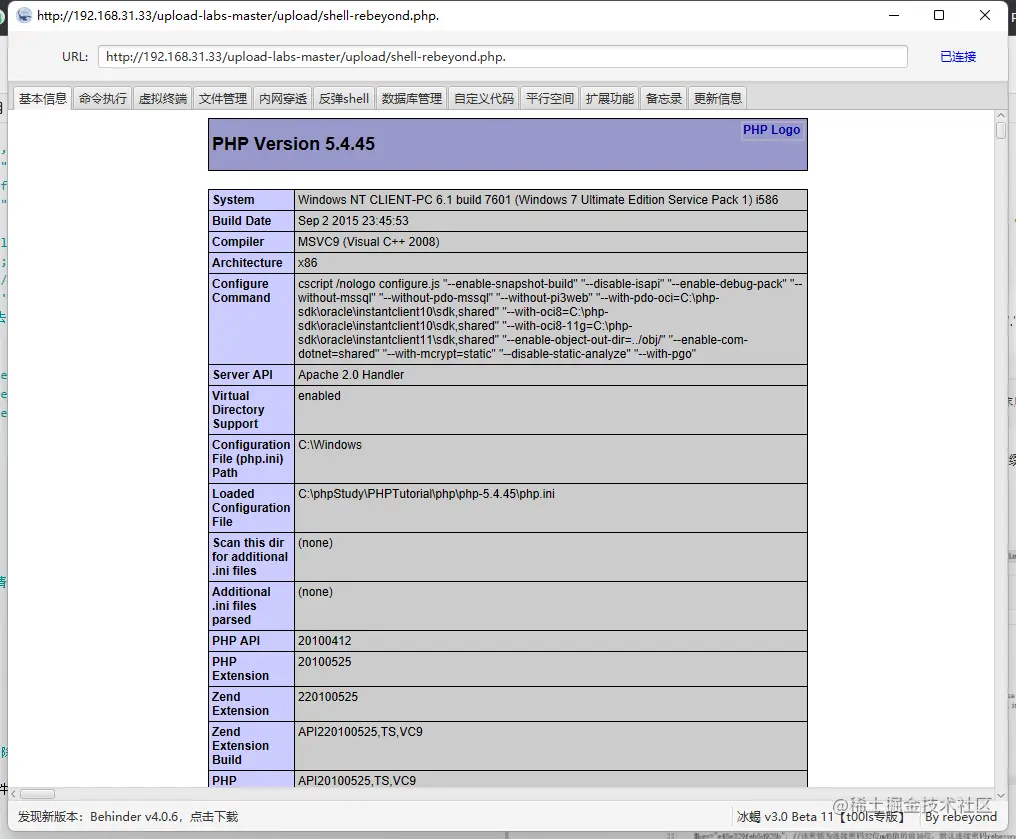Minimize the Behinder window
The height and width of the screenshot is (839, 1016).
(x=894, y=16)
